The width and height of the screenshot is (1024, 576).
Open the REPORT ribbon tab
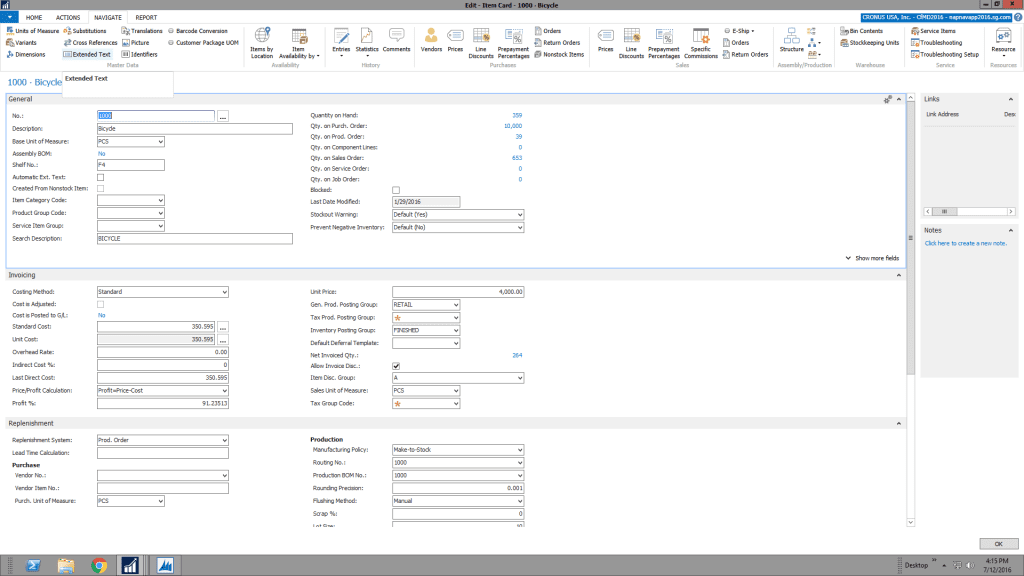146,18
